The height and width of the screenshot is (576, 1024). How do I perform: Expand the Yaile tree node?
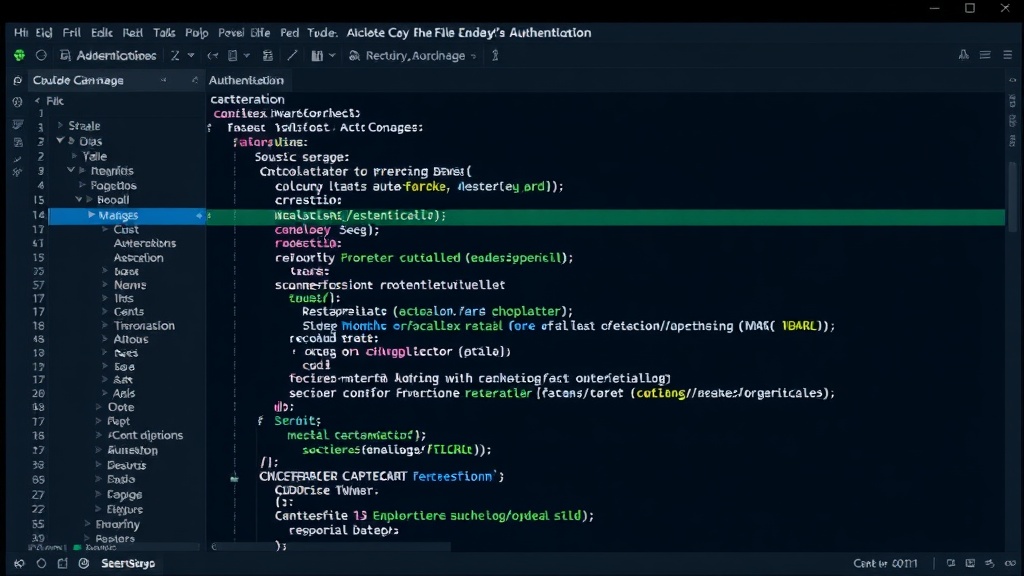coord(74,156)
